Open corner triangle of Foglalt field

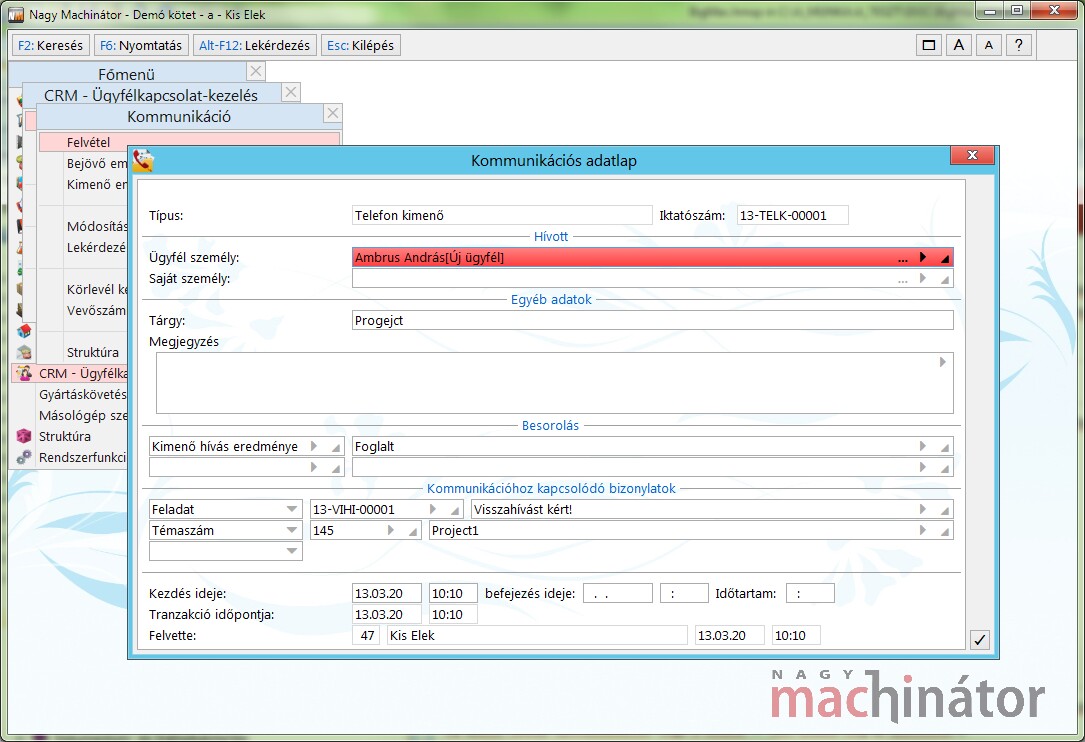(x=945, y=447)
